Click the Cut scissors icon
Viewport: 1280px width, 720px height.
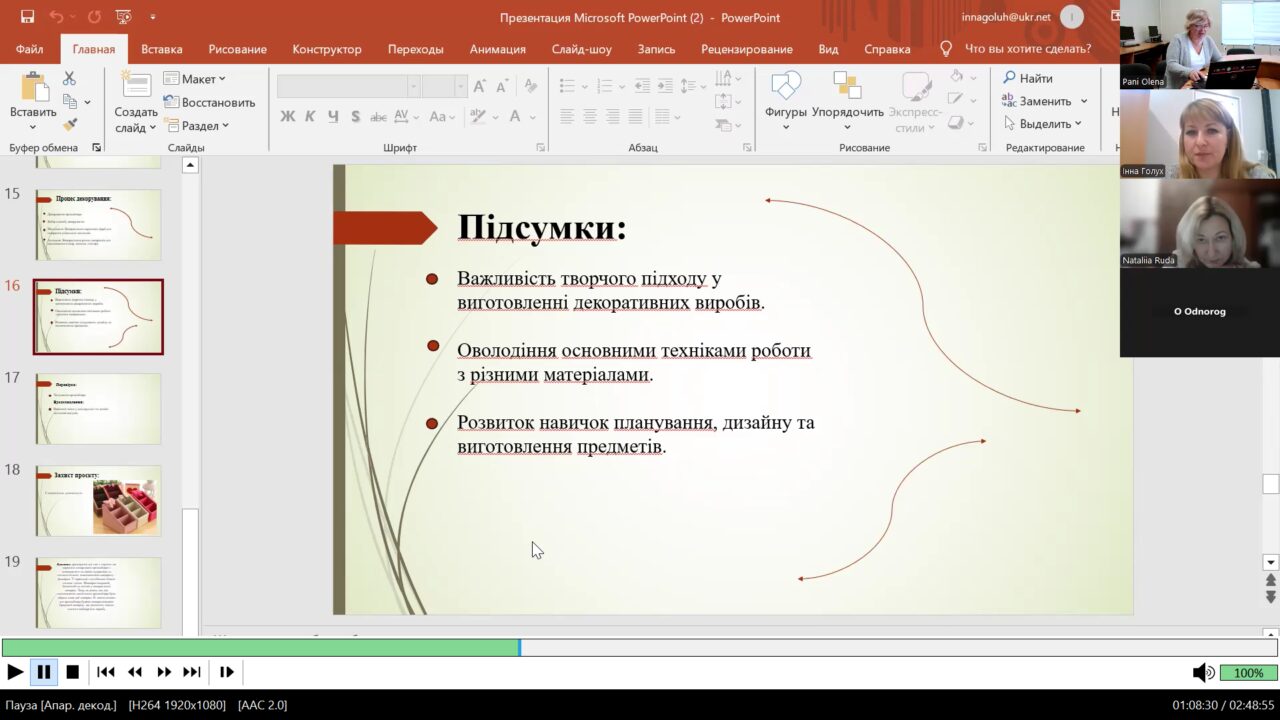coord(69,78)
